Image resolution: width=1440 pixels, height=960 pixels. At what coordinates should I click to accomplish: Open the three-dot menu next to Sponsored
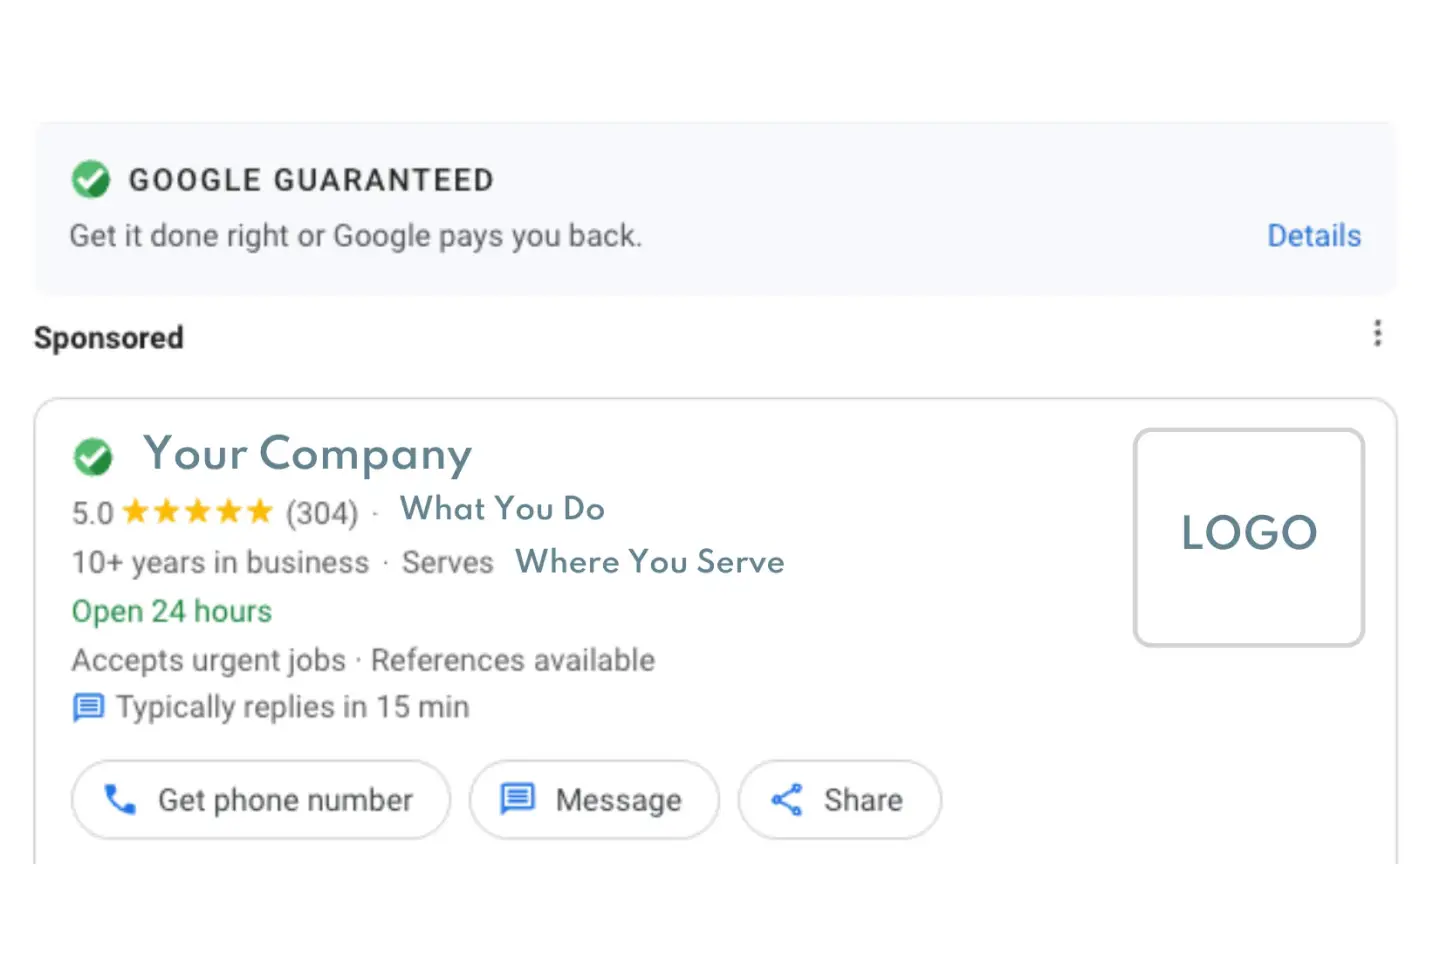pos(1377,333)
